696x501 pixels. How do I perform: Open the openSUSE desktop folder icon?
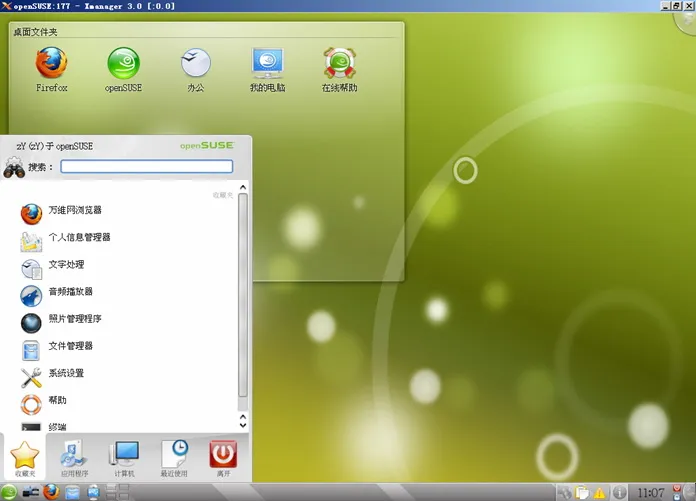(x=123, y=64)
